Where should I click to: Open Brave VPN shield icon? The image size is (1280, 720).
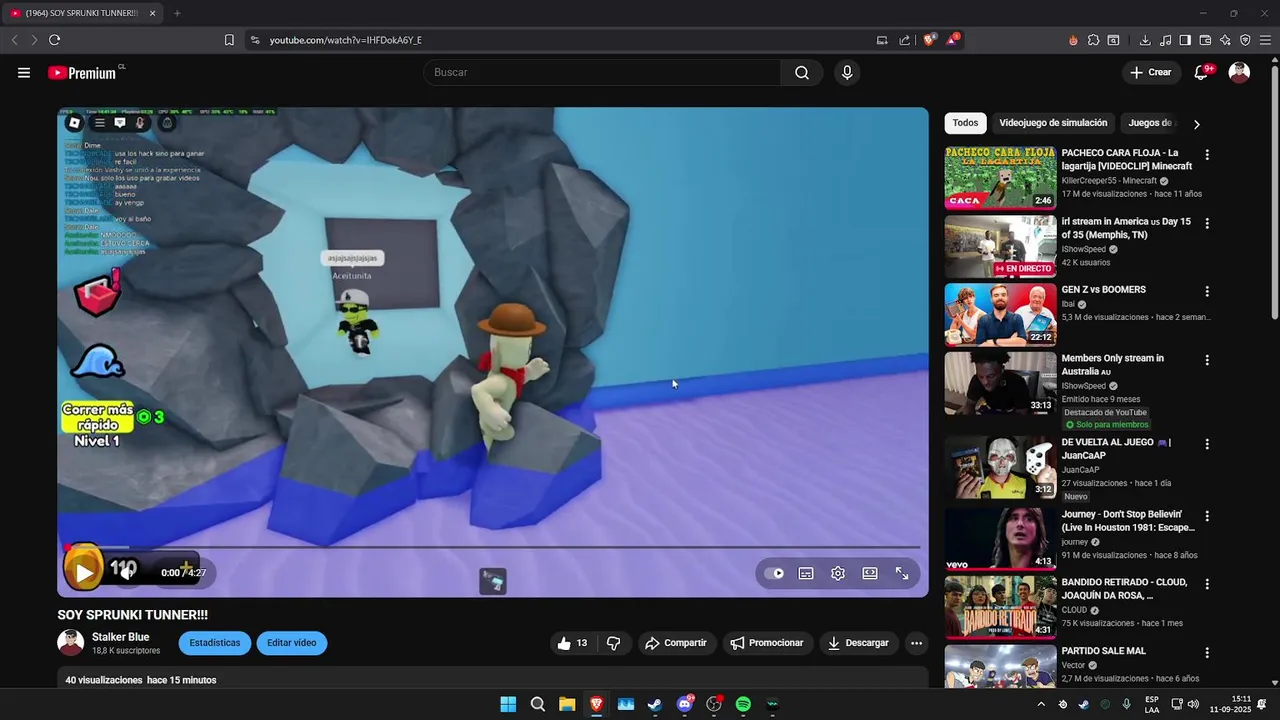click(1245, 40)
